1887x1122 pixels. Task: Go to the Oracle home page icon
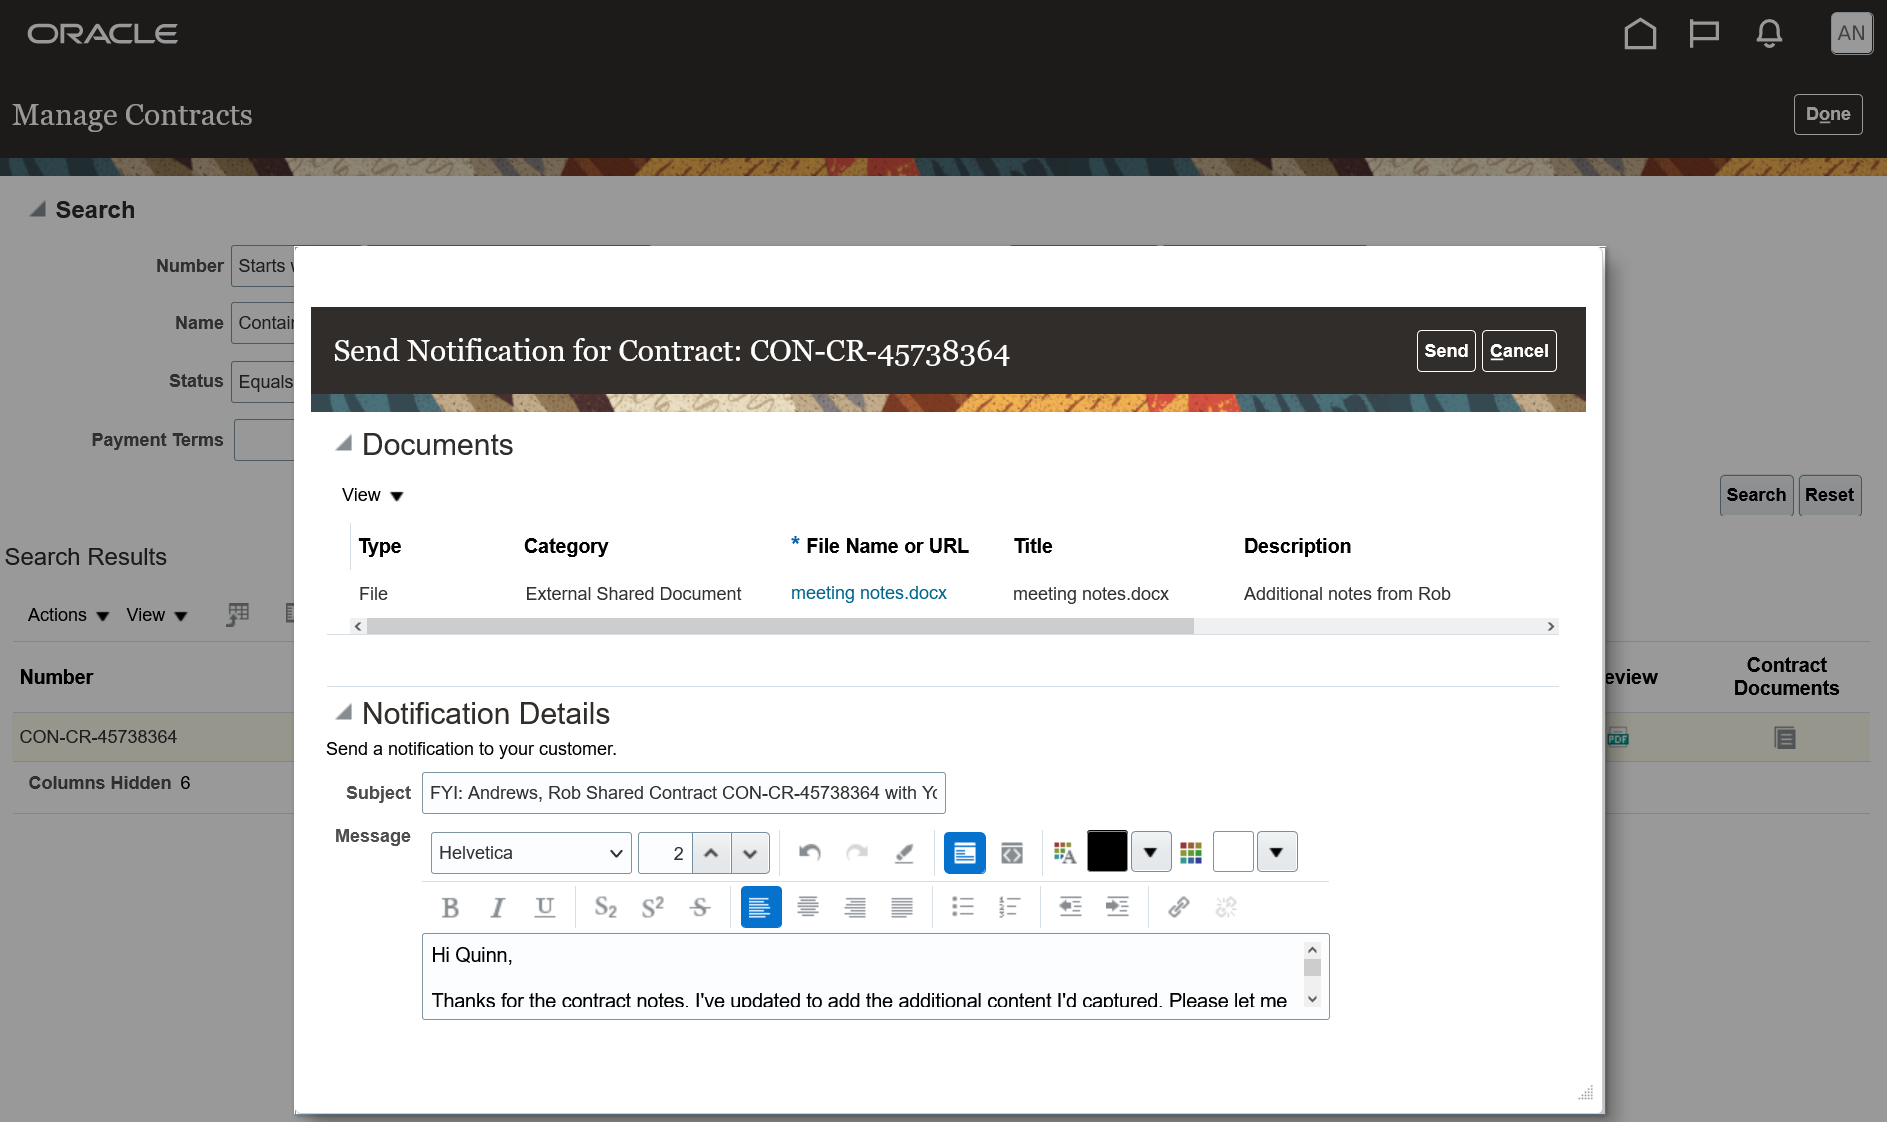coord(1640,34)
